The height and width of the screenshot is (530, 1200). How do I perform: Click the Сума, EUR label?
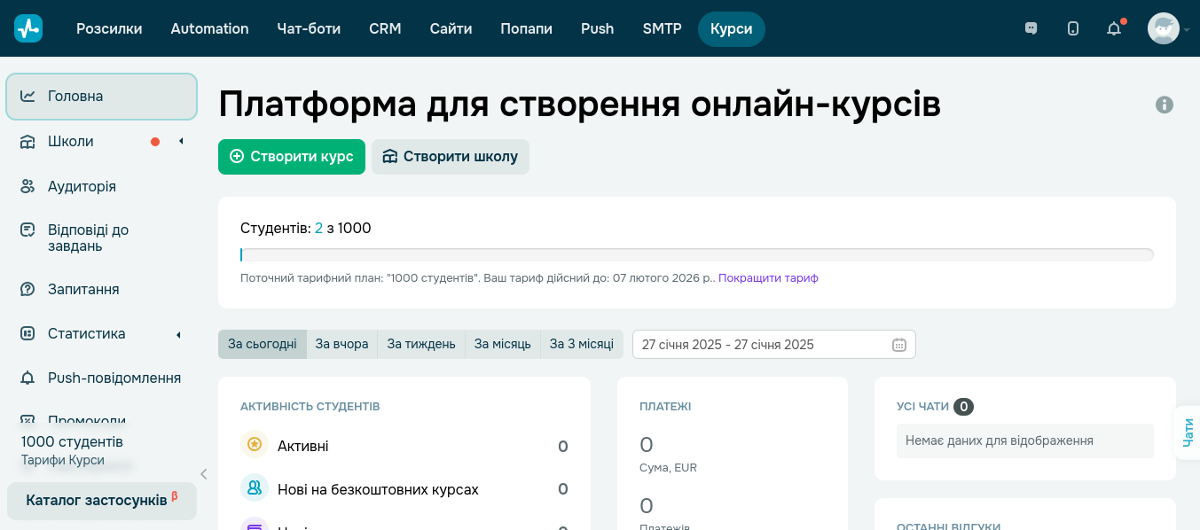(x=668, y=467)
